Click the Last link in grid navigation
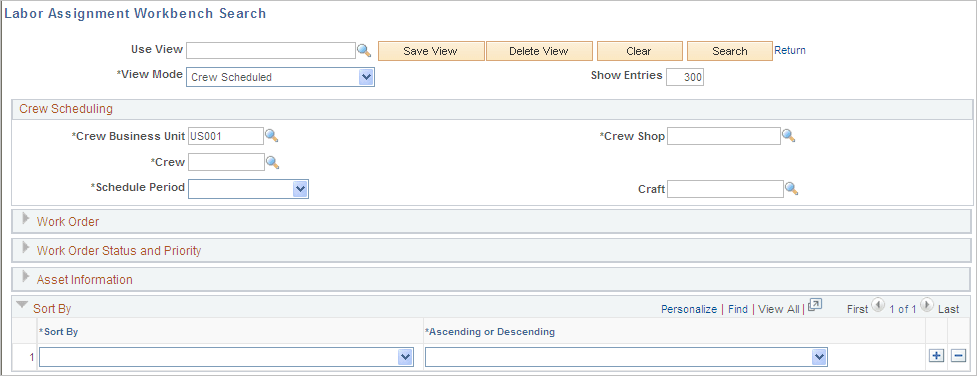The height and width of the screenshot is (376, 977). coord(948,309)
